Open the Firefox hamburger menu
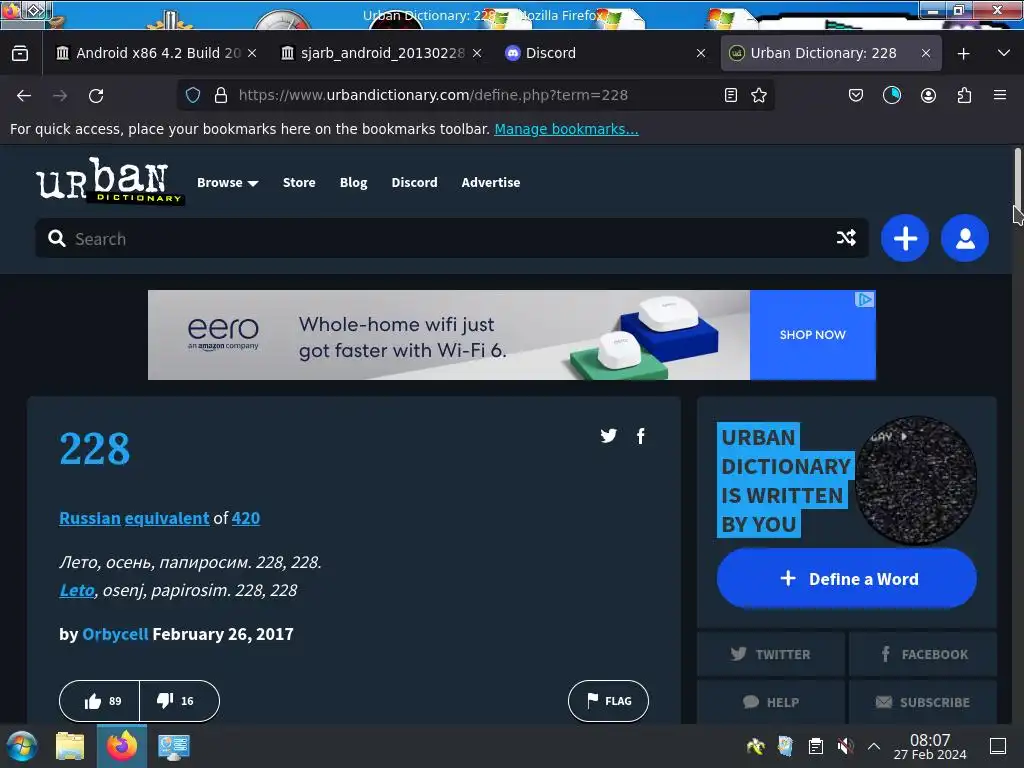 pyautogui.click(x=1000, y=95)
